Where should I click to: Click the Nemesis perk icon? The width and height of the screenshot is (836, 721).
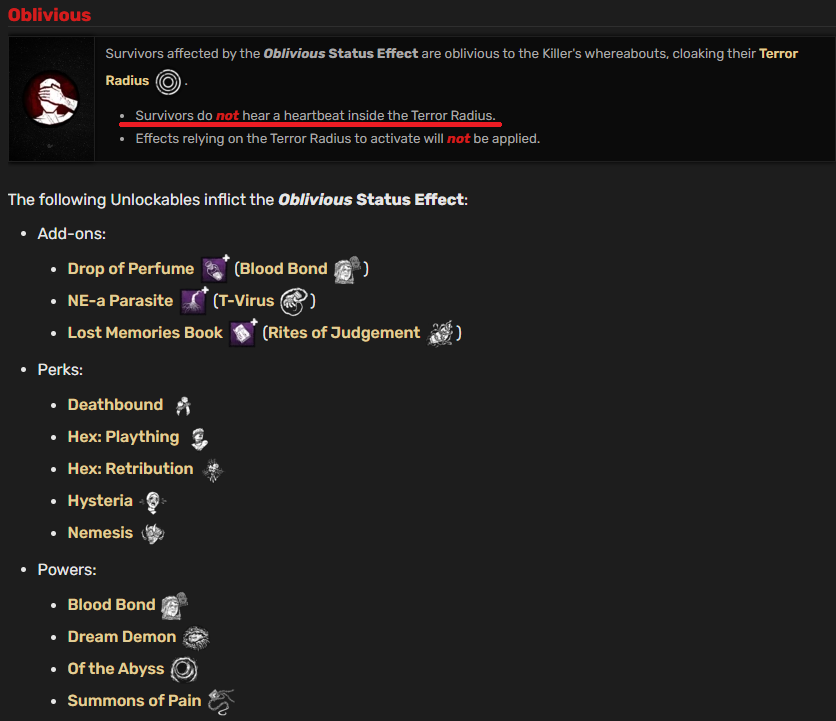153,533
